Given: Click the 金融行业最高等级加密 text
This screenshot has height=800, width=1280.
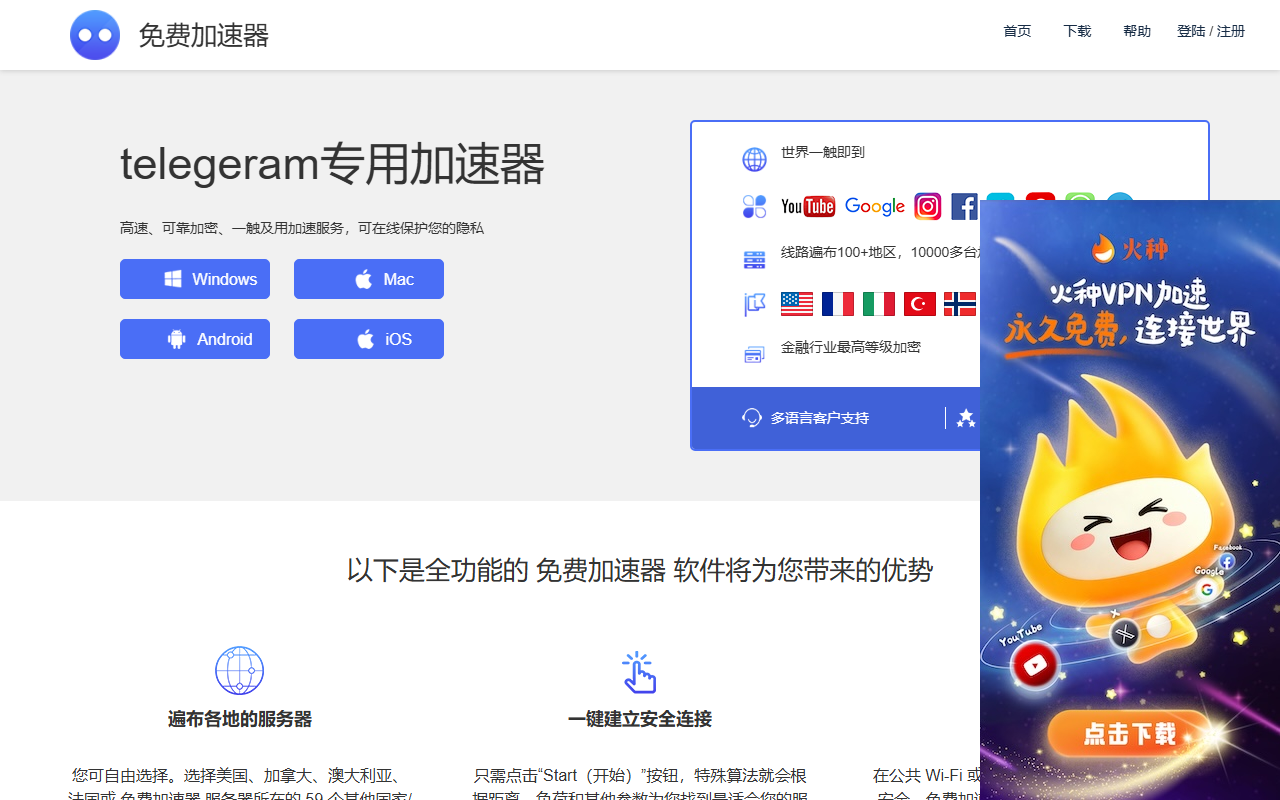Looking at the screenshot, I should click(x=851, y=347).
